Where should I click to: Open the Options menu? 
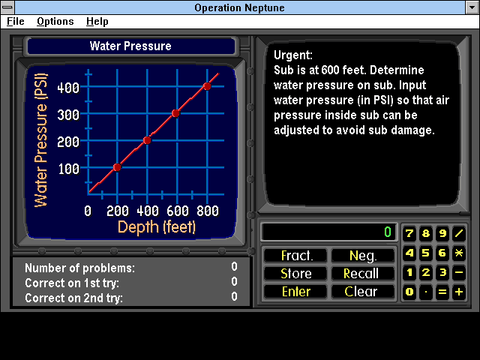(x=55, y=21)
